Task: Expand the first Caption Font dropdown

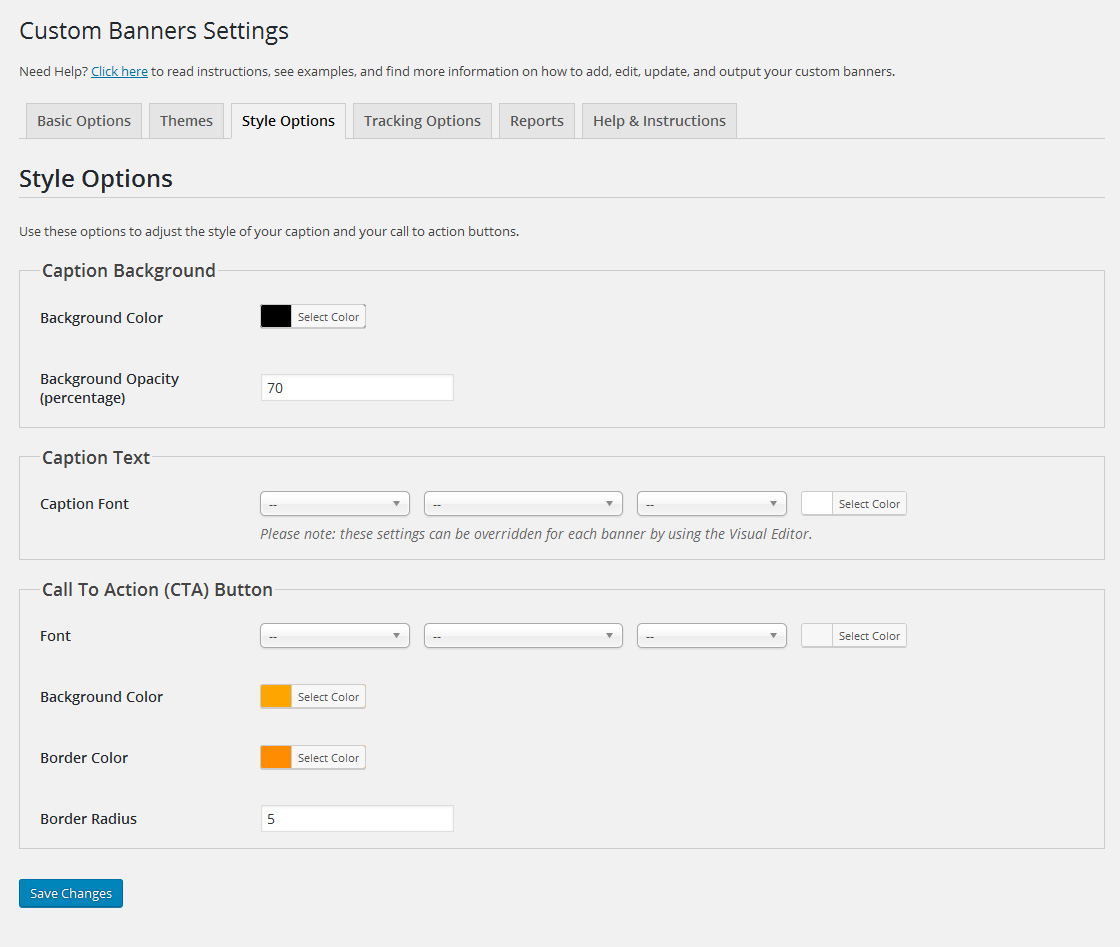Action: pos(335,504)
